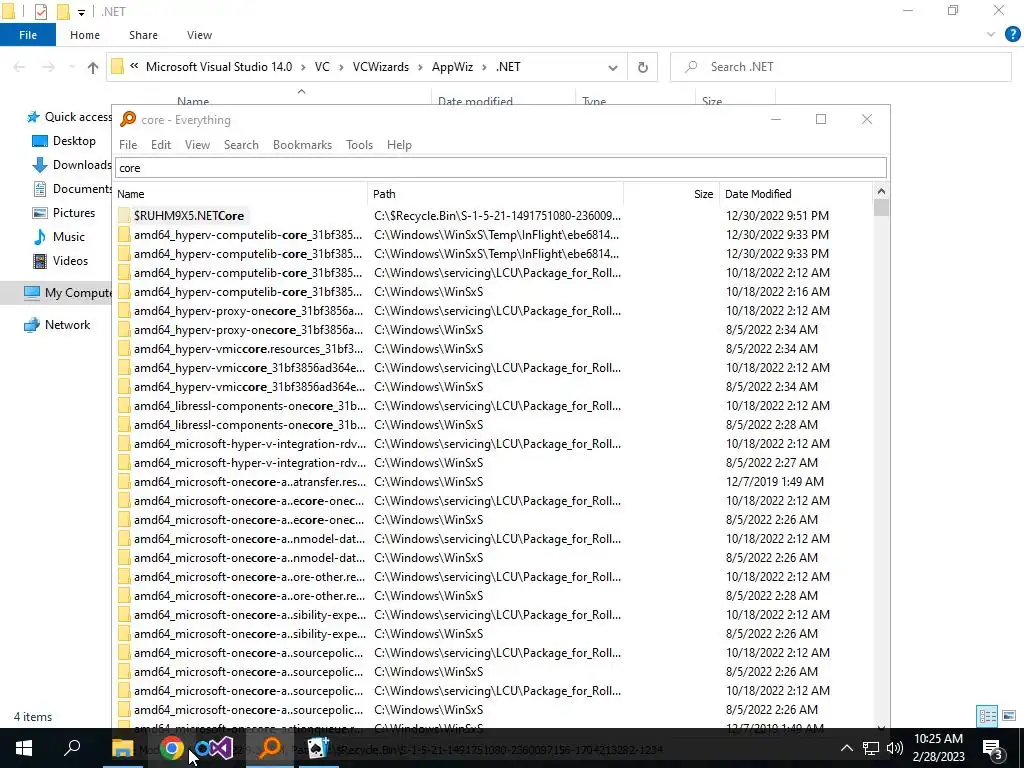Viewport: 1024px width, 768px height.
Task: Open the Windows Start menu
Action: tap(24, 748)
